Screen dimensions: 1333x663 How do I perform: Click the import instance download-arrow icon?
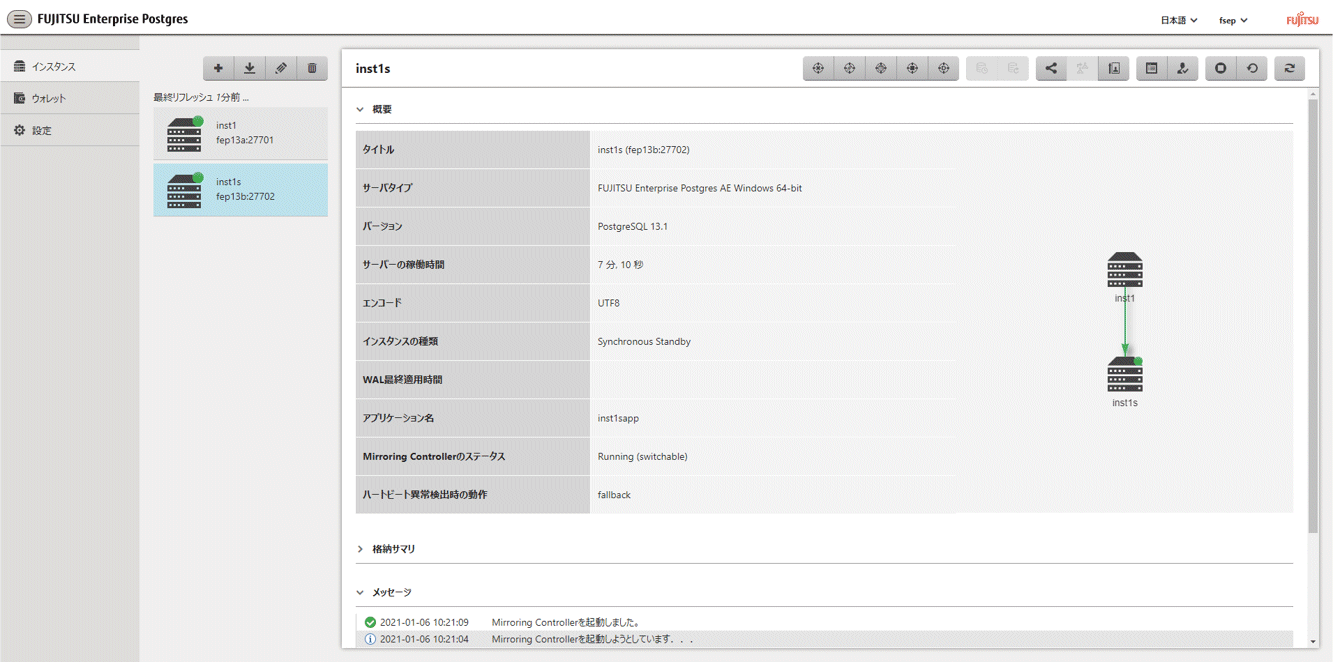coord(250,68)
